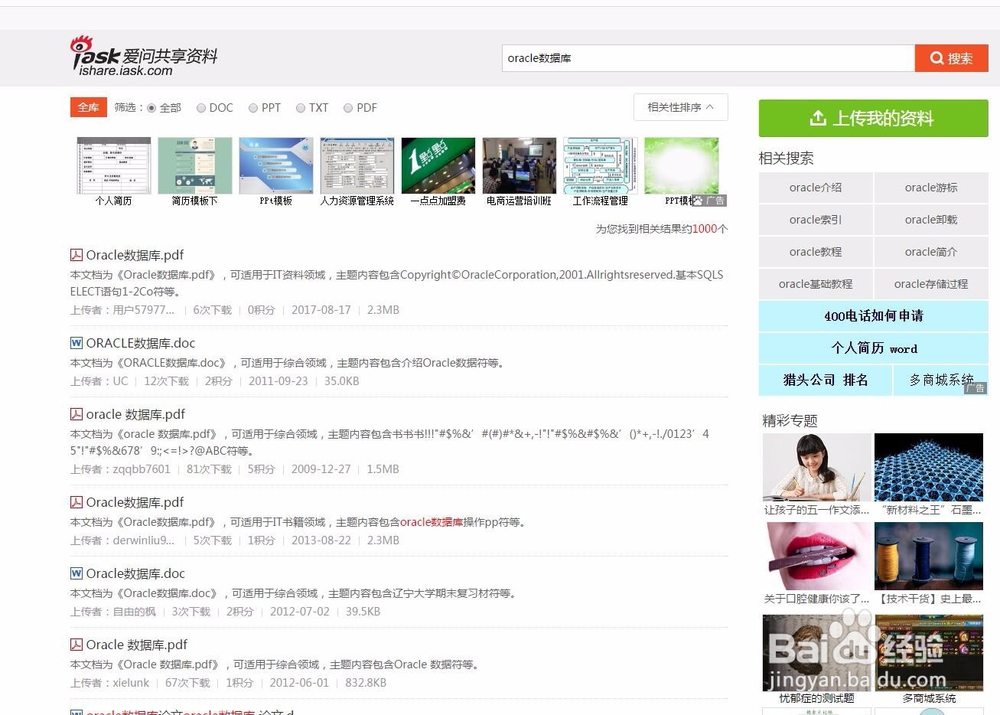The height and width of the screenshot is (715, 1000).
Task: Click the 400电话如何申请 promoted link
Action: tap(872, 316)
